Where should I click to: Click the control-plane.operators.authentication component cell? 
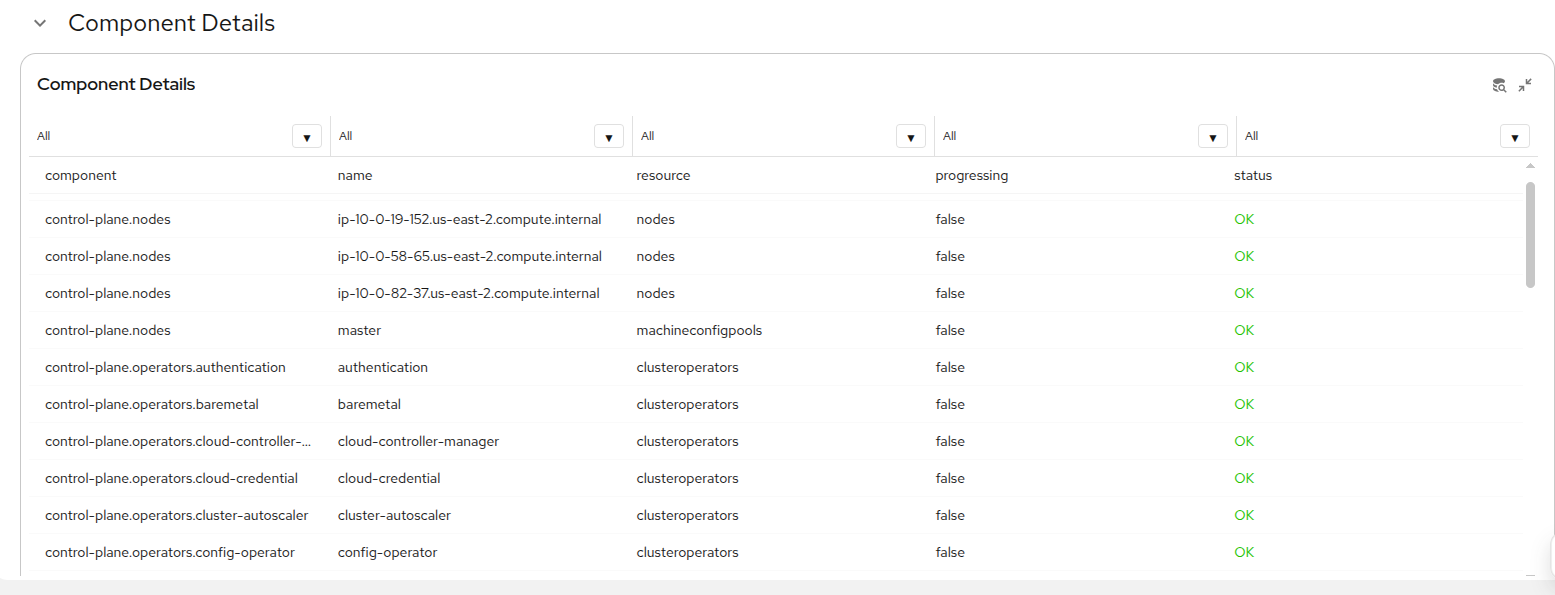(165, 368)
